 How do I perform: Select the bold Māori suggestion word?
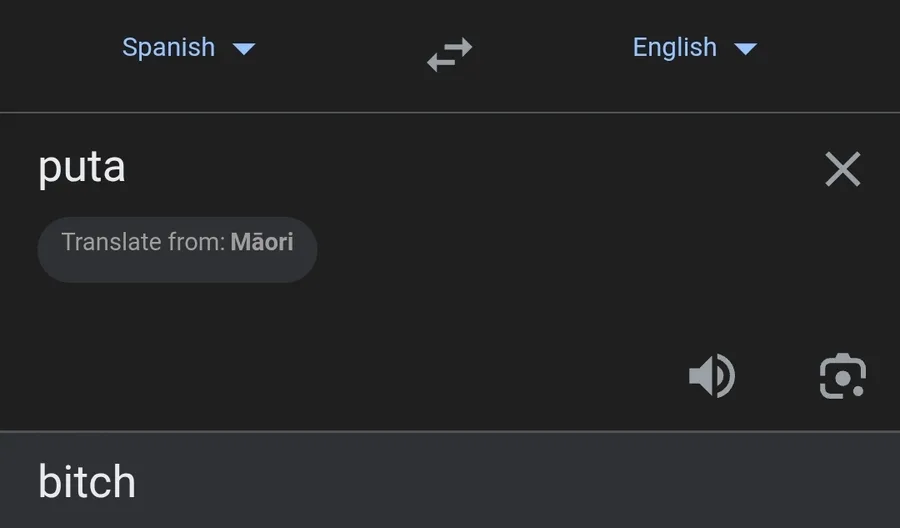coord(262,242)
